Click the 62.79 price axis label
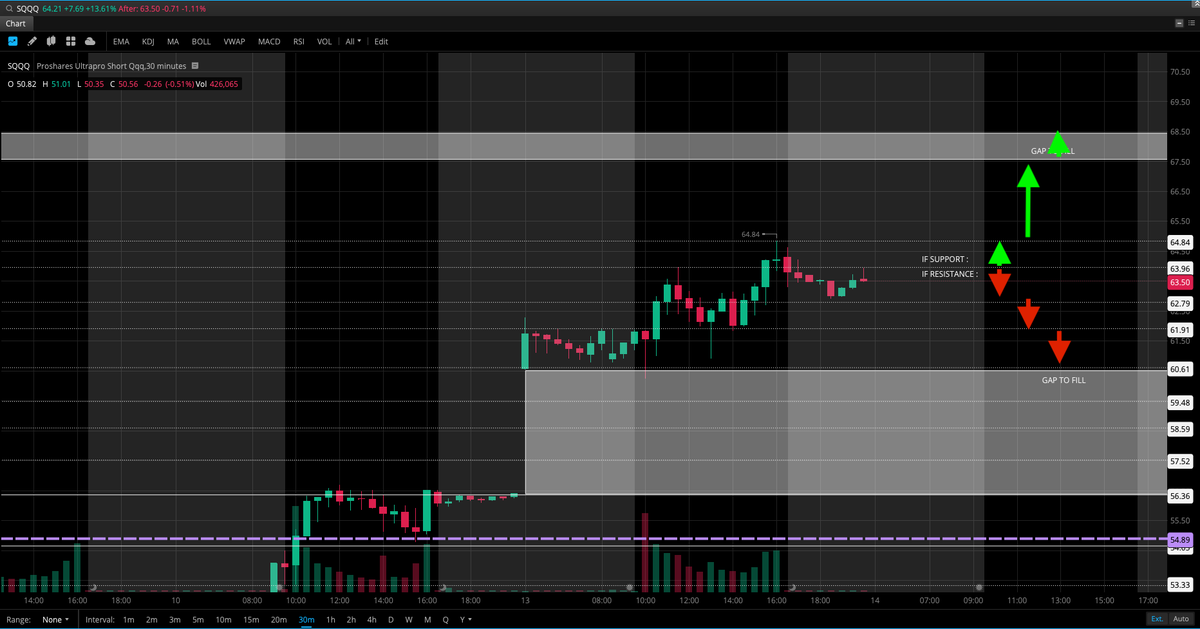Viewport: 1200px width, 629px height. [x=1179, y=303]
